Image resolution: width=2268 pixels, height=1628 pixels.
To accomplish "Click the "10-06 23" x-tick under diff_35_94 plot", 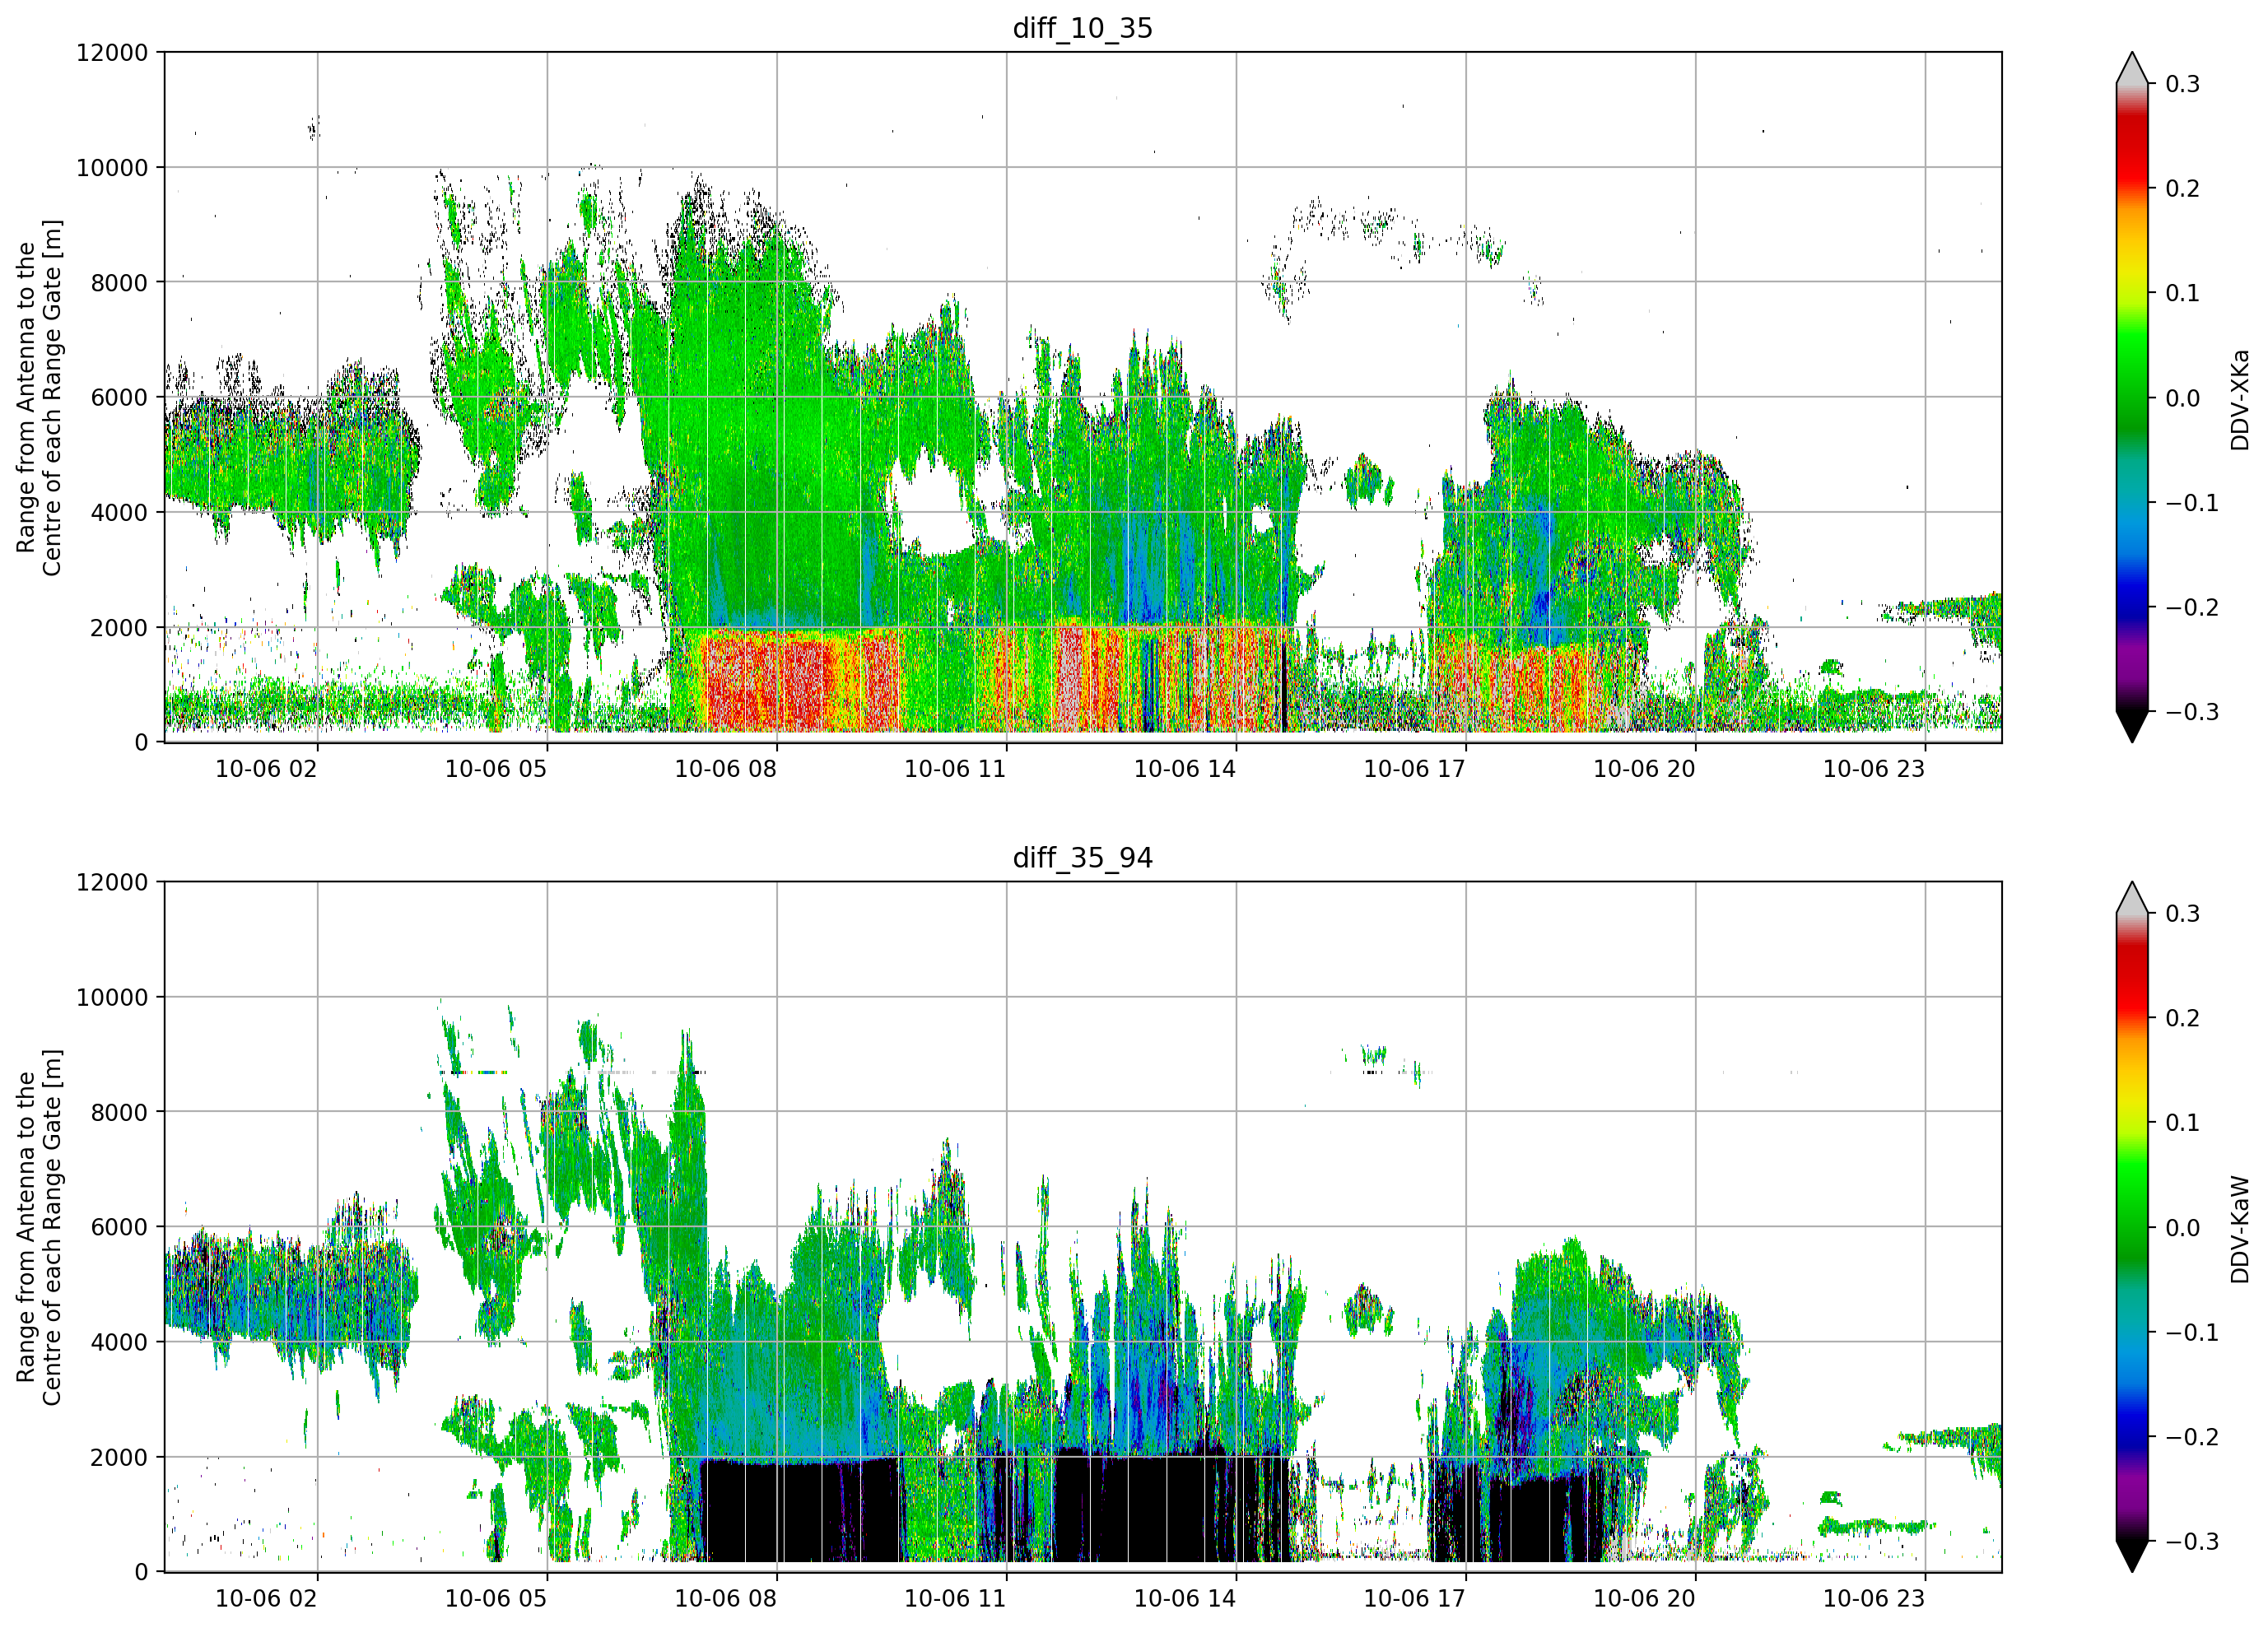I will 1874,1598.
